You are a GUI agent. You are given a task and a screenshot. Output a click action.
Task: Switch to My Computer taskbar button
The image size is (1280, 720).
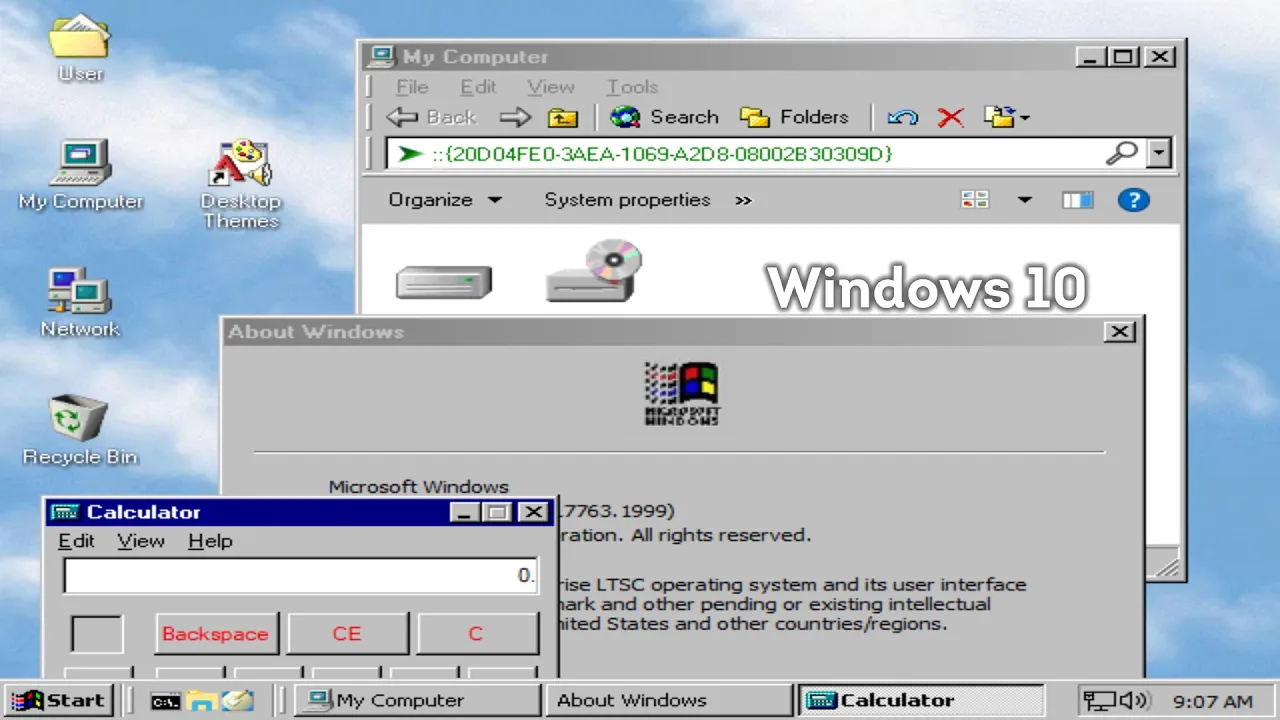tap(420, 700)
